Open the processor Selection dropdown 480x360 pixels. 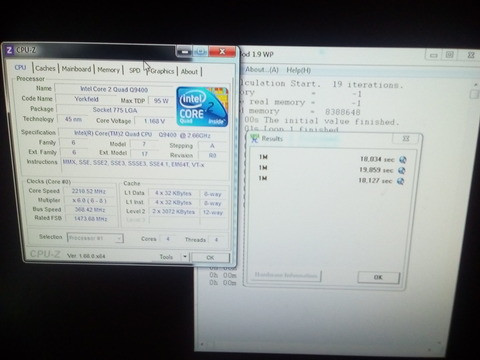click(95, 238)
